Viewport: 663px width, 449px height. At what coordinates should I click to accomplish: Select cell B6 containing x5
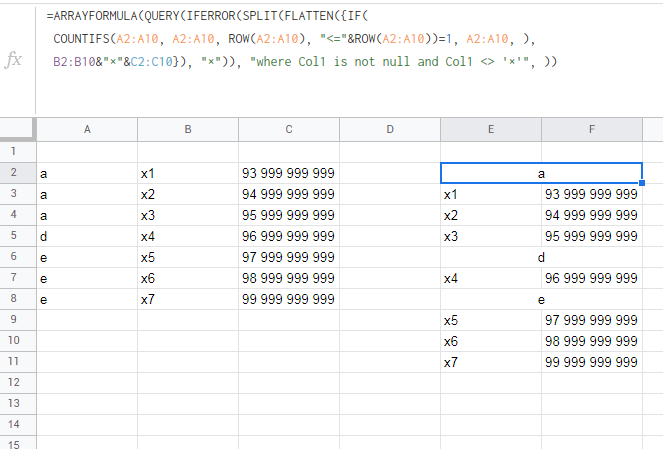point(188,257)
